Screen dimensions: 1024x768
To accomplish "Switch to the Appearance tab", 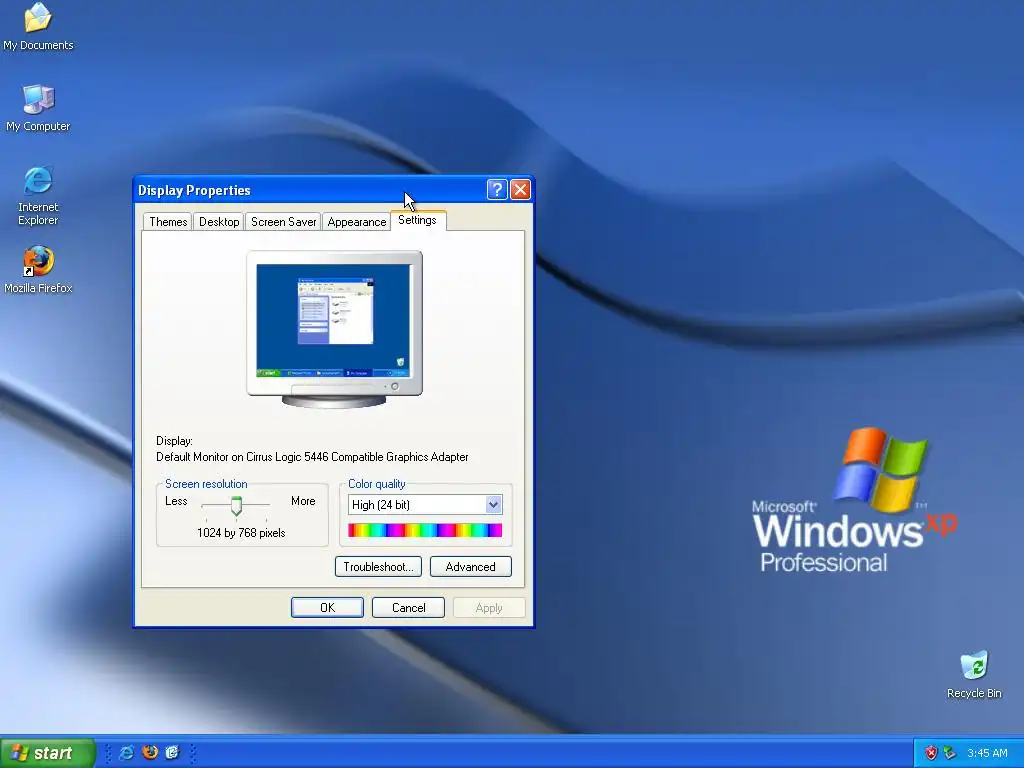I will 357,221.
